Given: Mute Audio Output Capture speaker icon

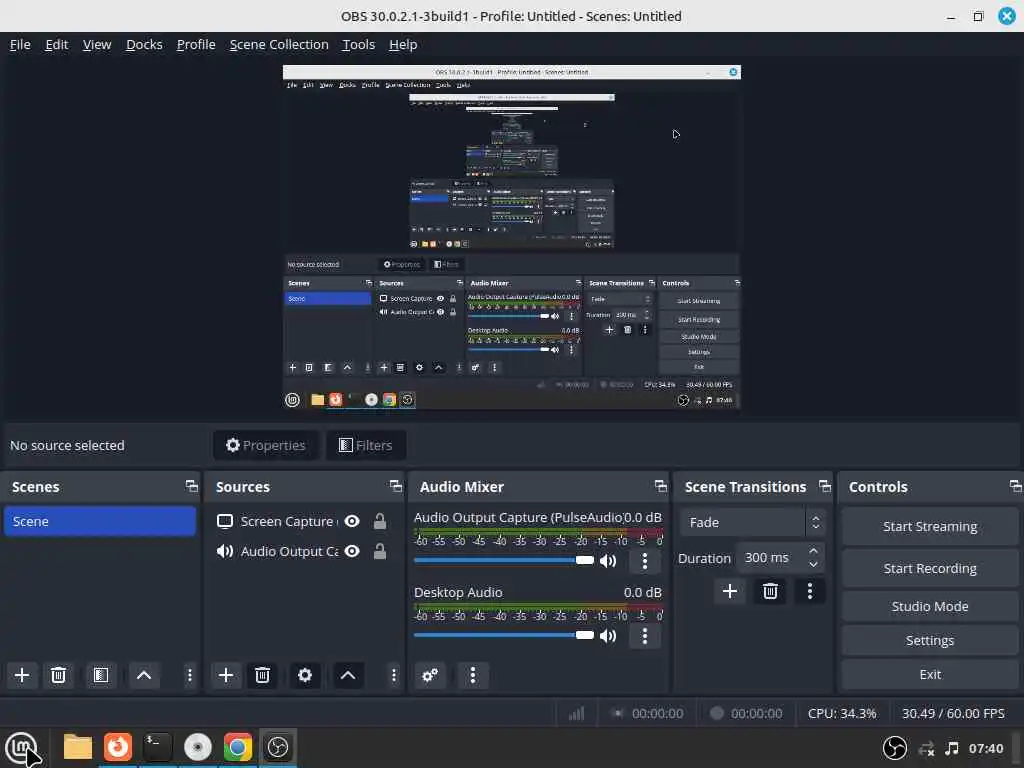Looking at the screenshot, I should [x=608, y=560].
